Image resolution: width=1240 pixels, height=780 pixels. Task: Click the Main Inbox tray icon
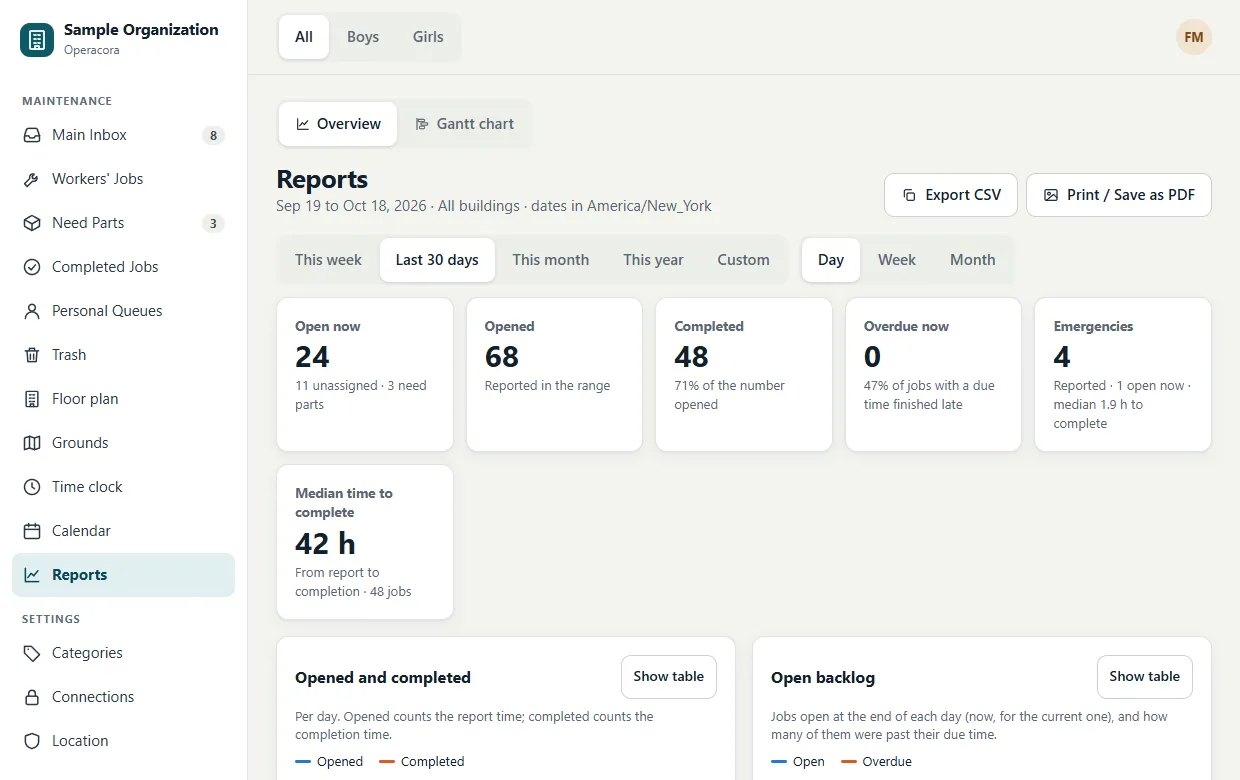(32, 135)
